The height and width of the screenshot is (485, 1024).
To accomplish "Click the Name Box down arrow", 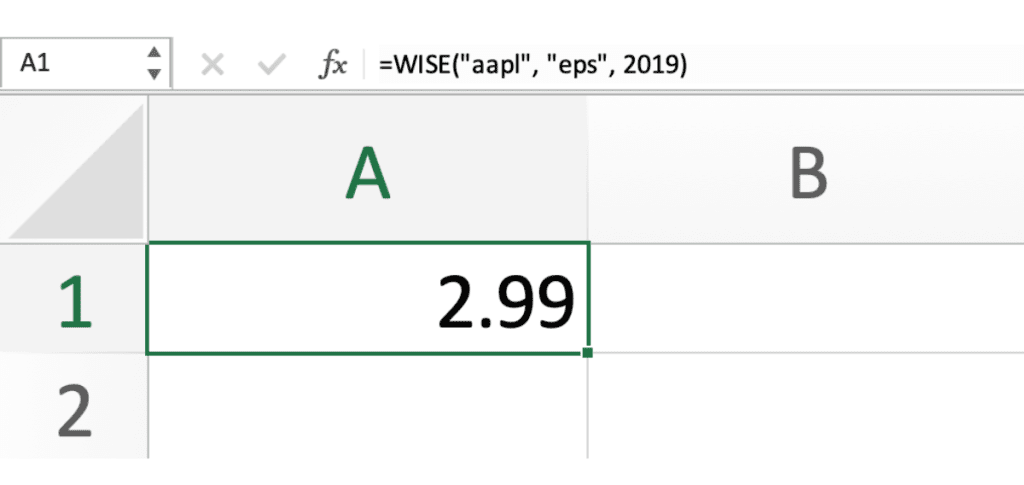I will pos(153,75).
